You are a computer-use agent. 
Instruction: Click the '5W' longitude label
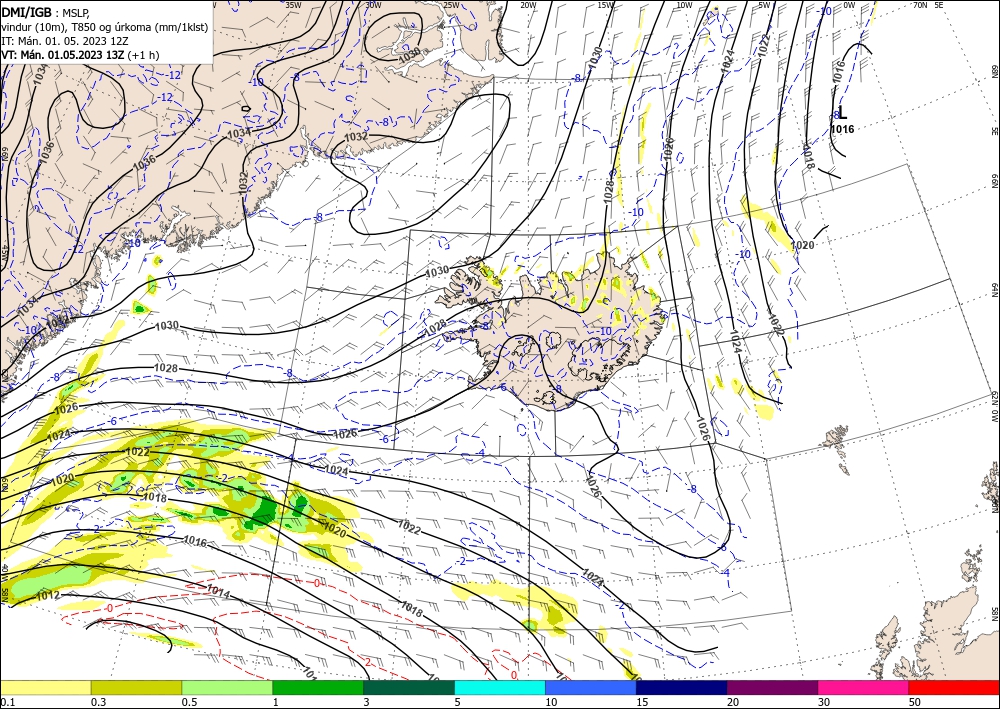pyautogui.click(x=764, y=5)
